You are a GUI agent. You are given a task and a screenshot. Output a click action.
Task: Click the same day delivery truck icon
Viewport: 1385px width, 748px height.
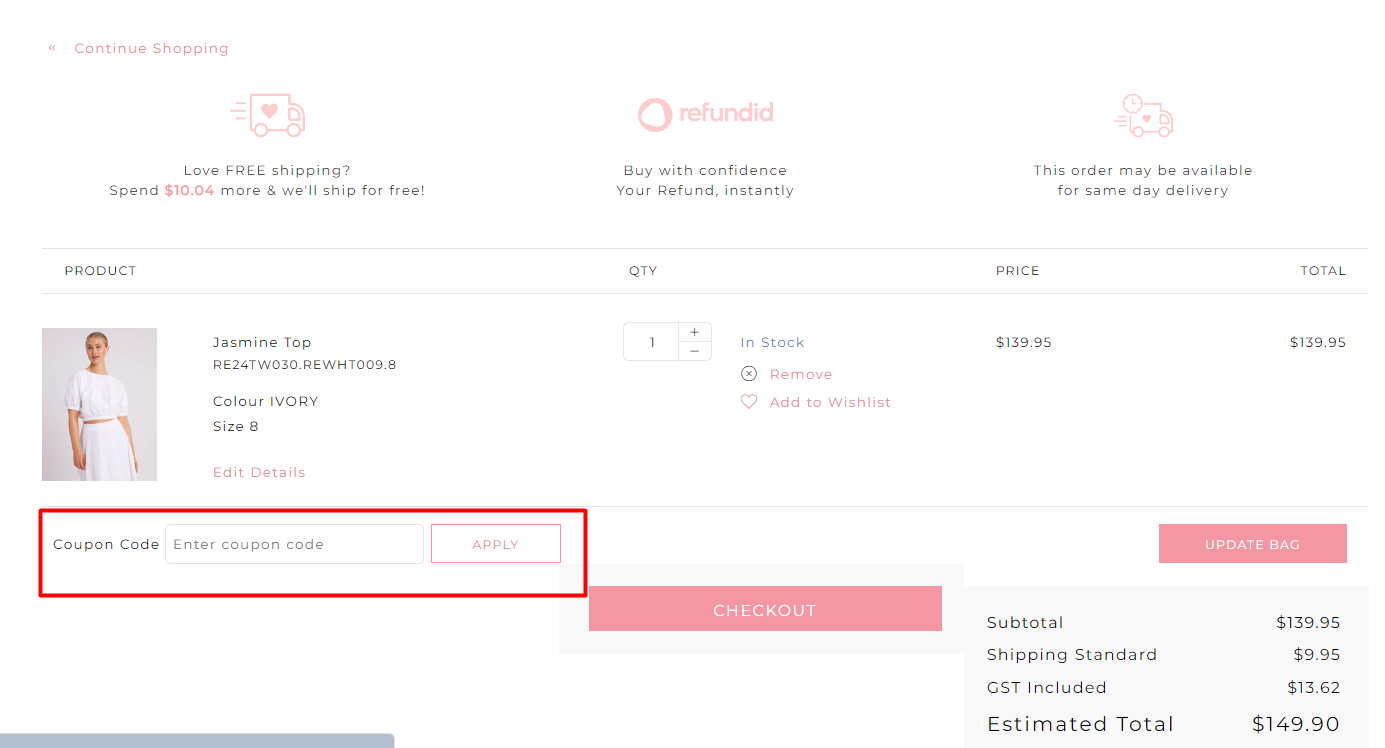click(1143, 115)
